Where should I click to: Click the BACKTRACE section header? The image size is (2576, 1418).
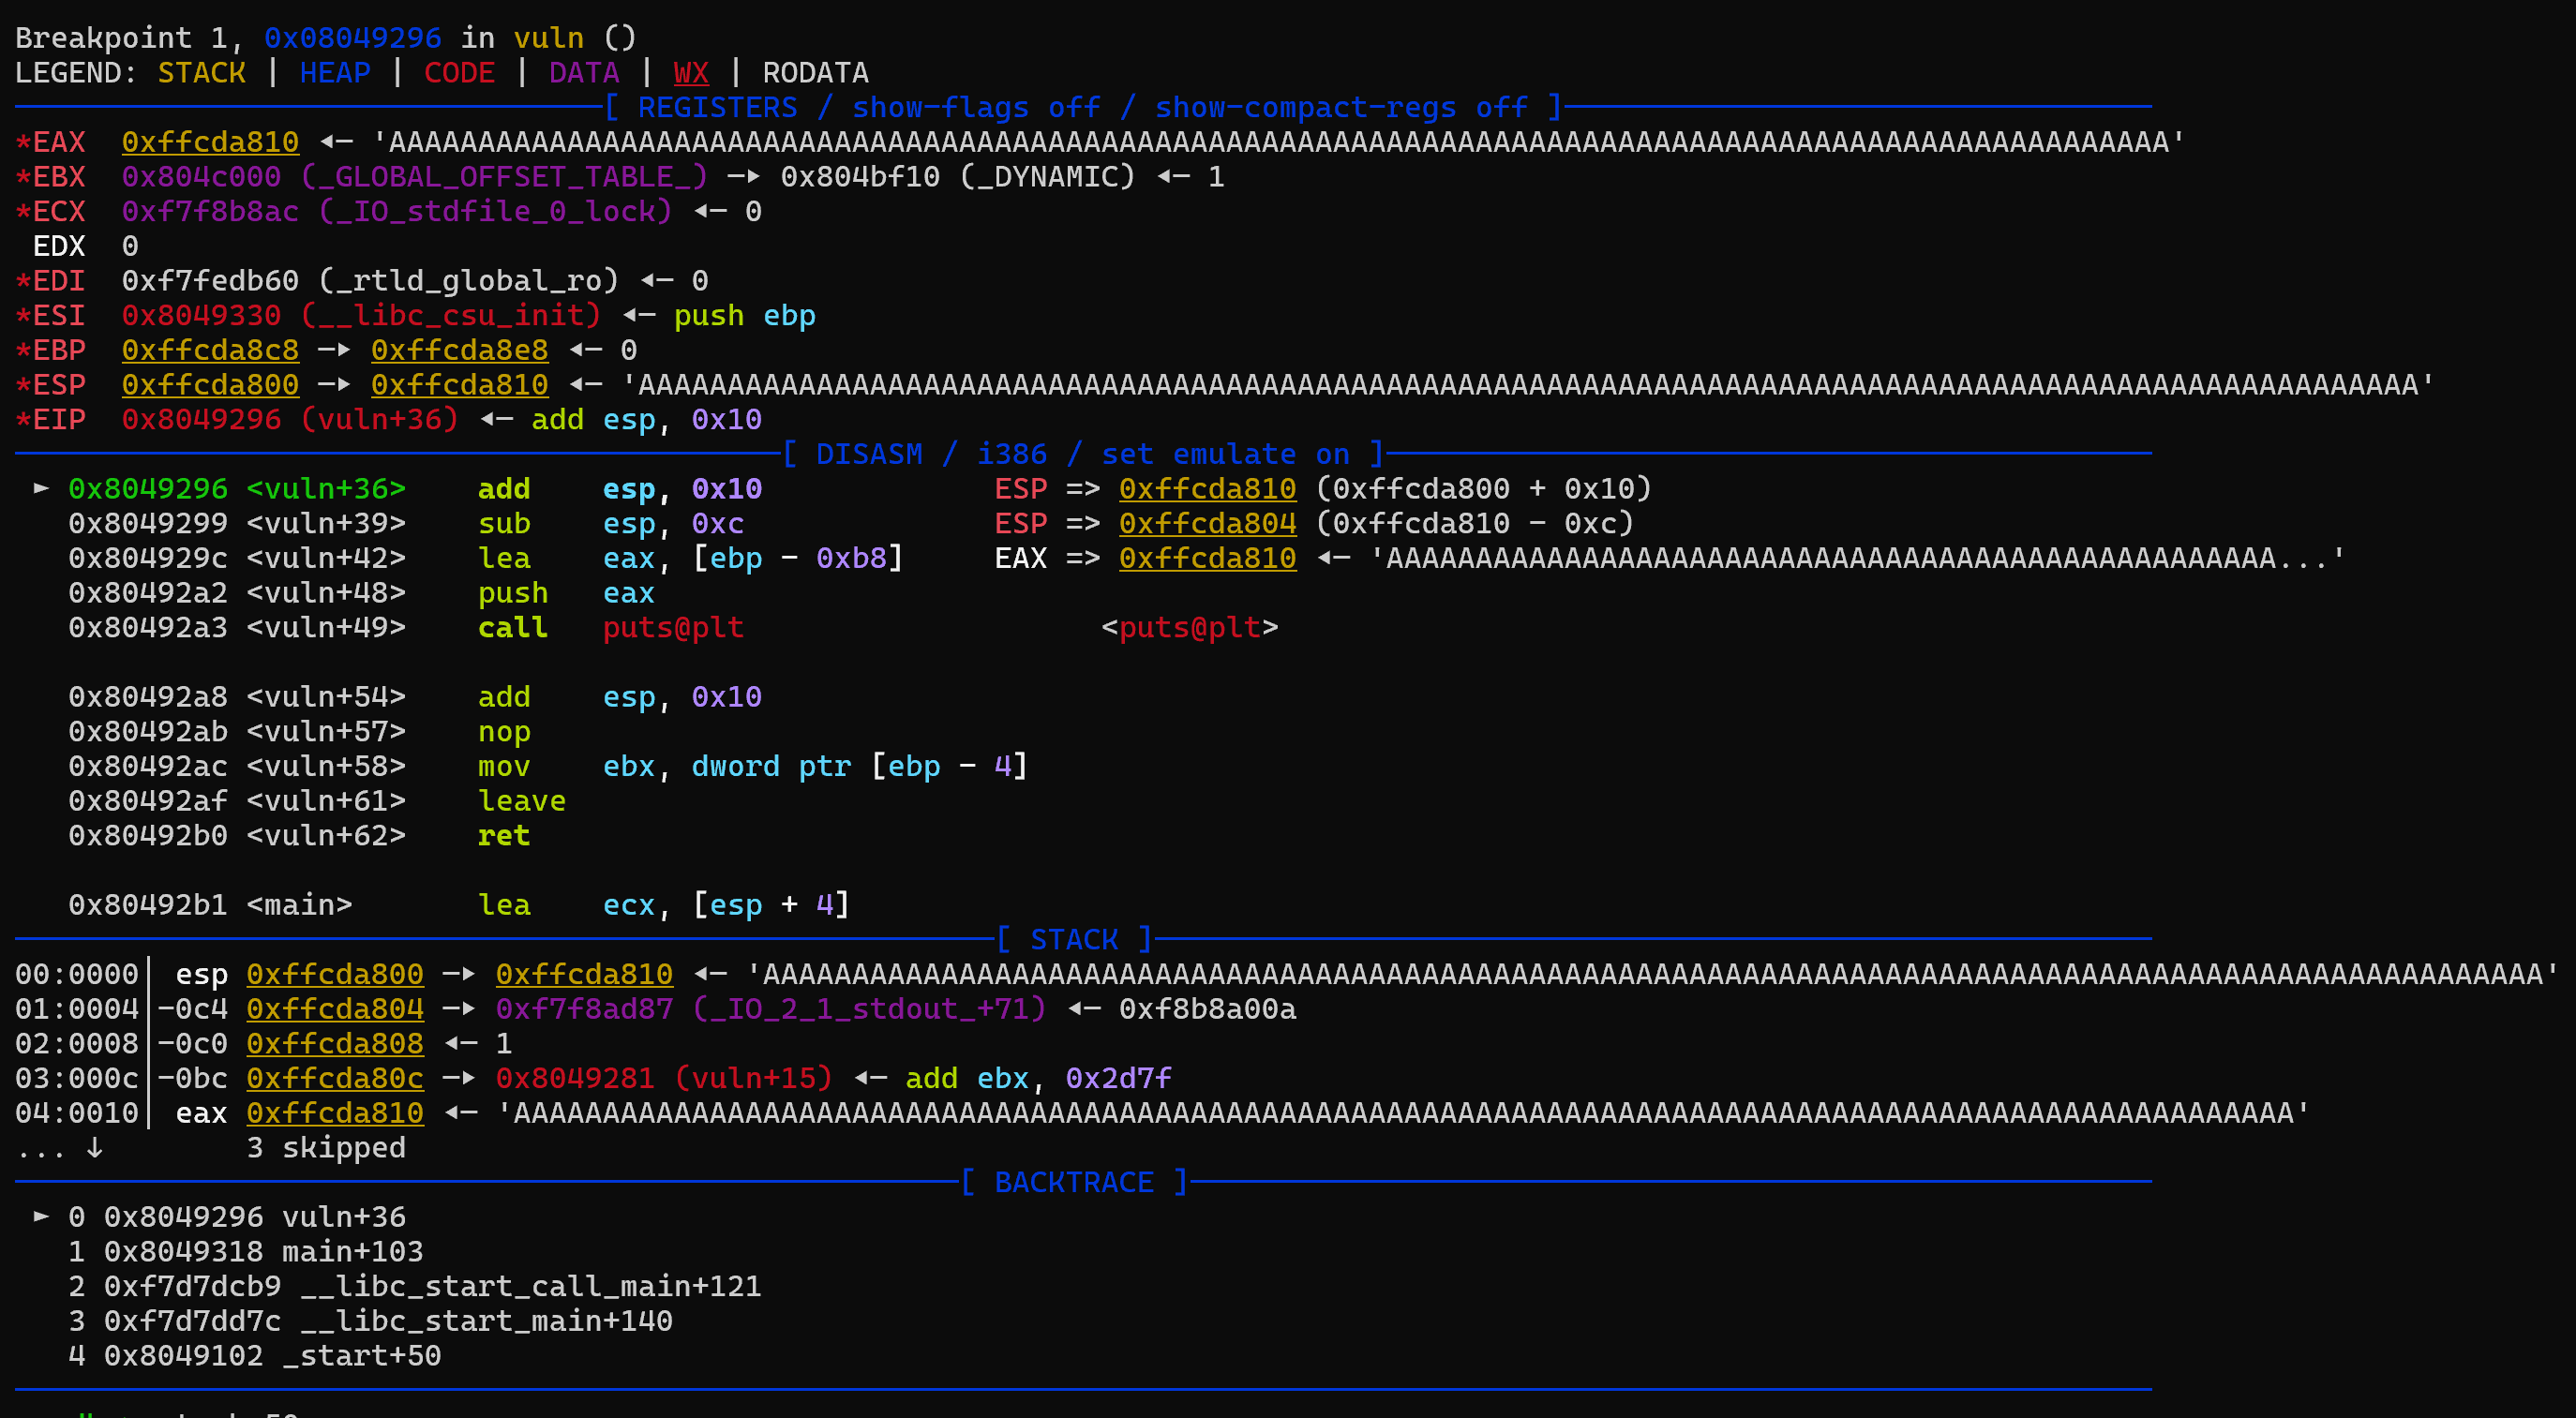pos(1074,1182)
